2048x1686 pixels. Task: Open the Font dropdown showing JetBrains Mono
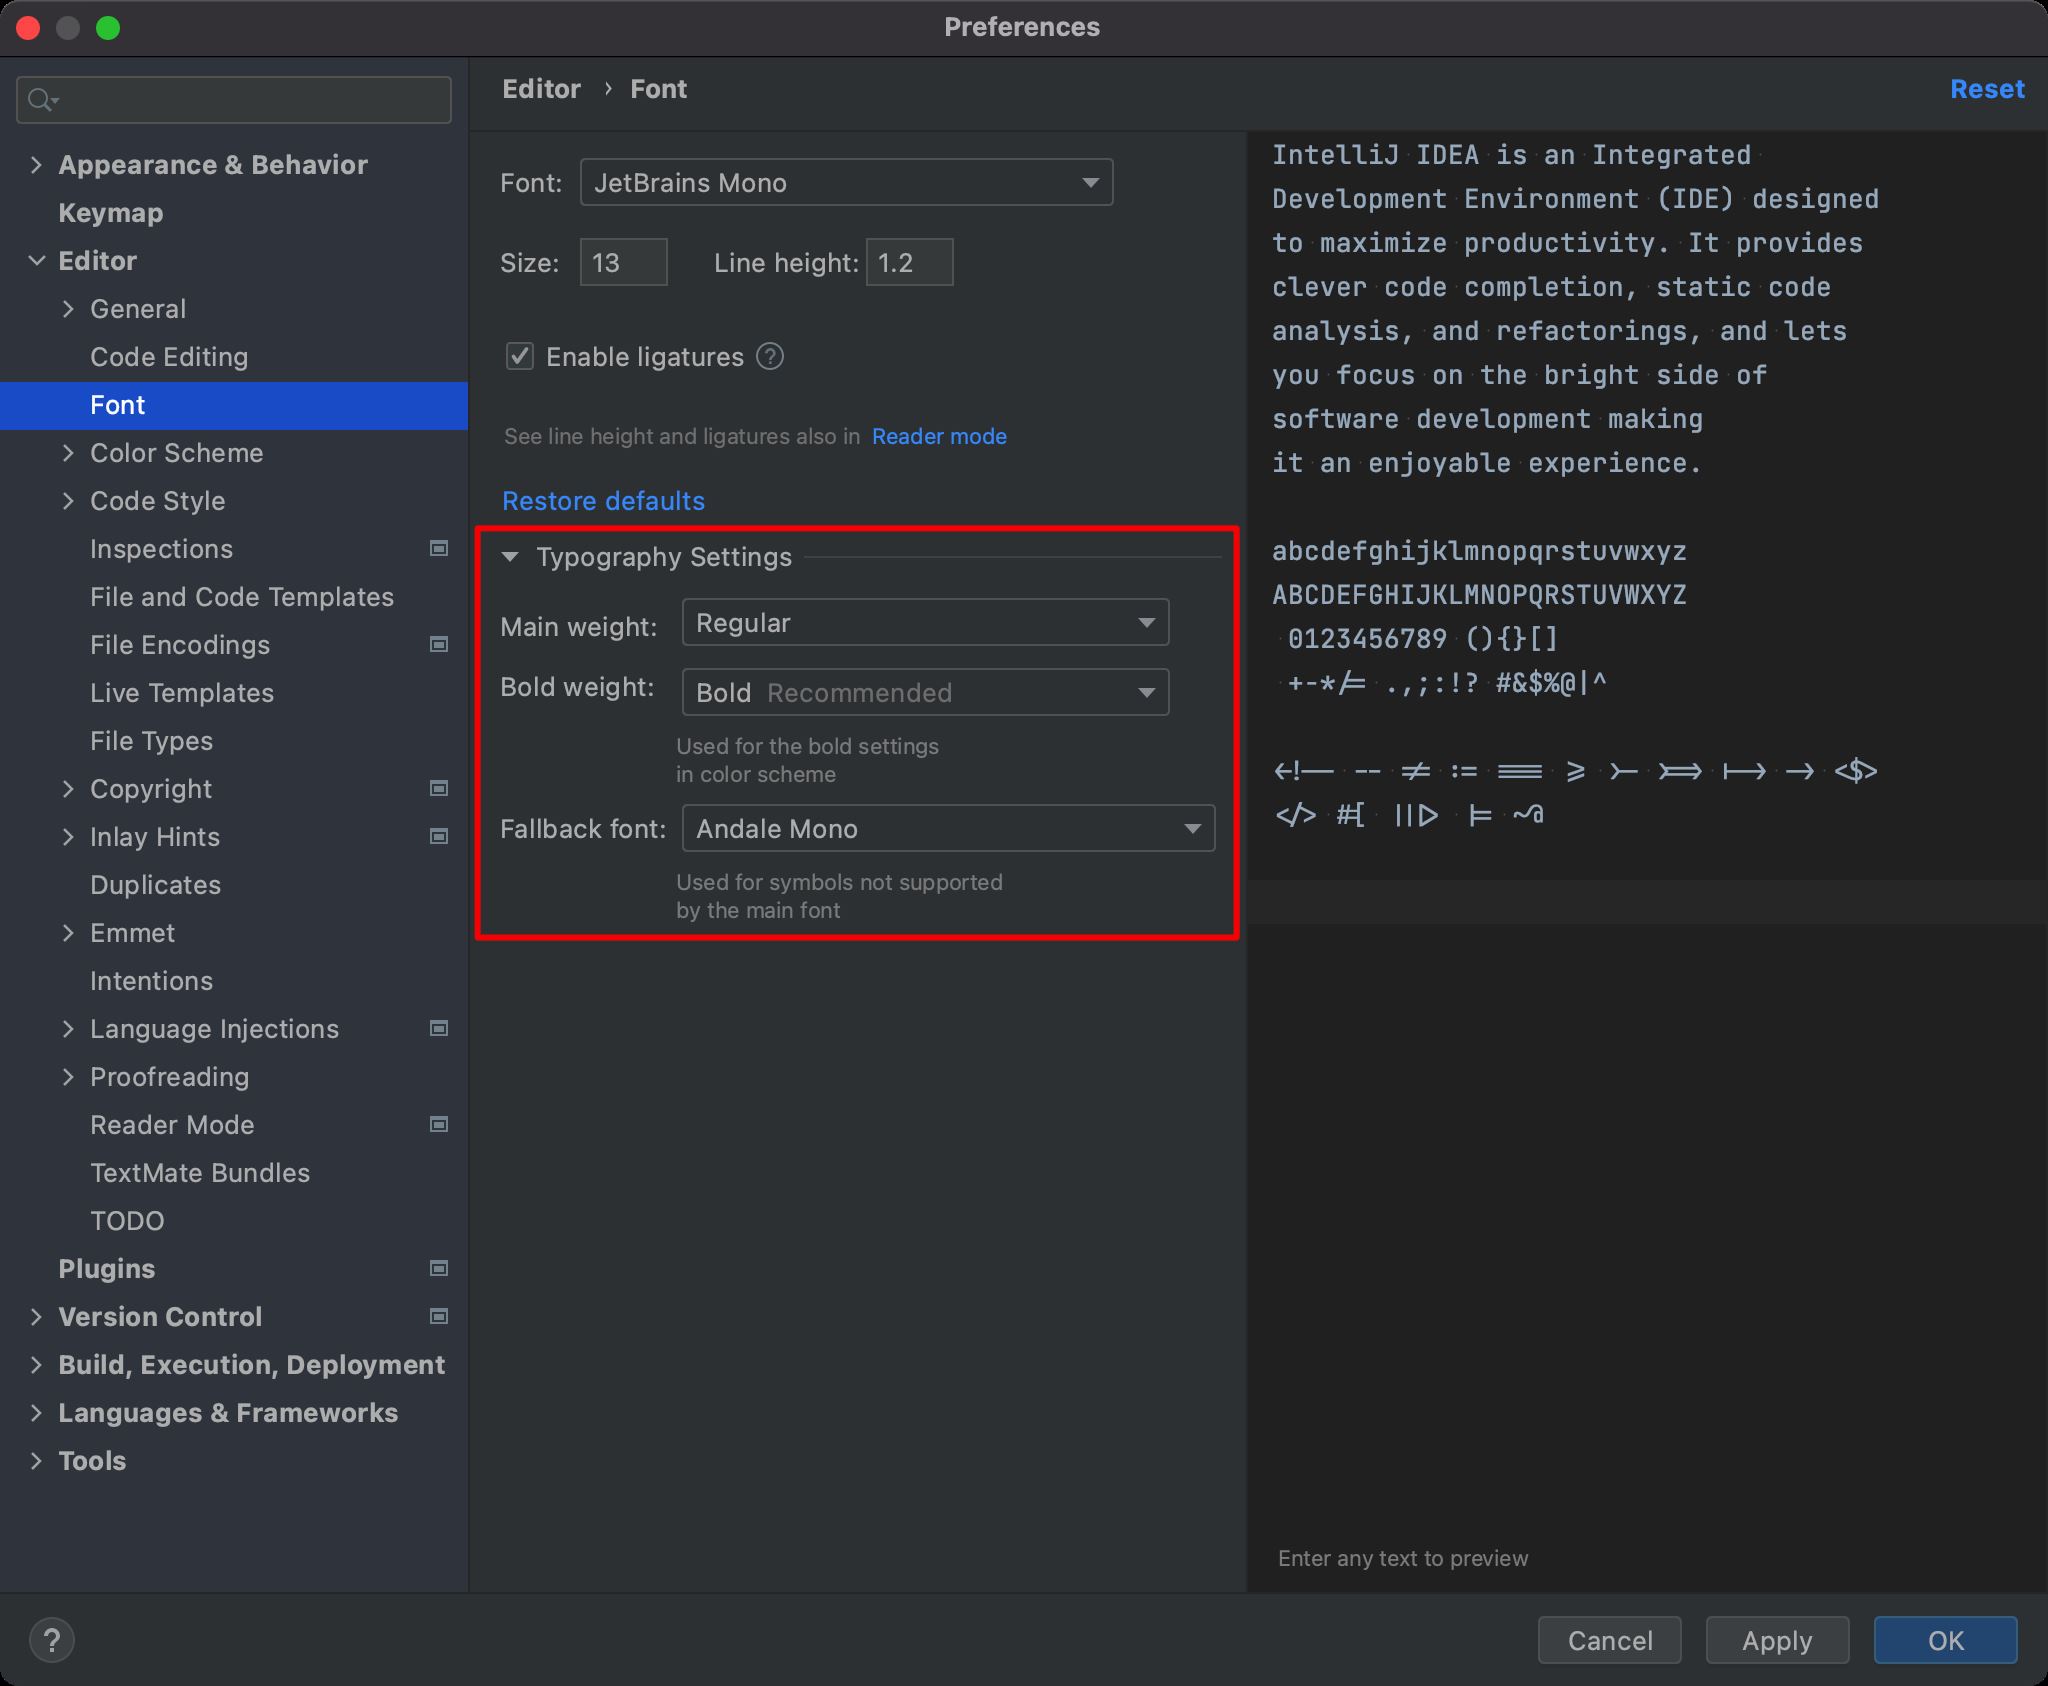pyautogui.click(x=846, y=183)
